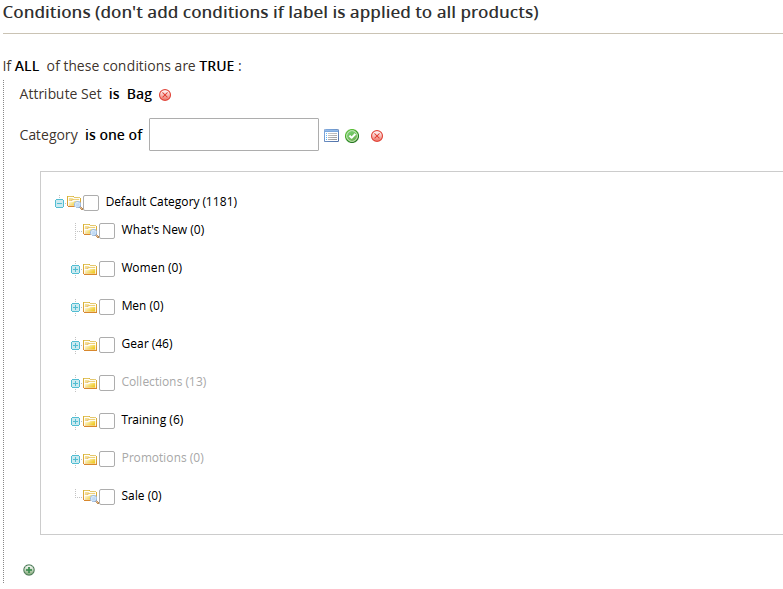Add new condition with green plus icon
The height and width of the screenshot is (589, 783).
29,570
